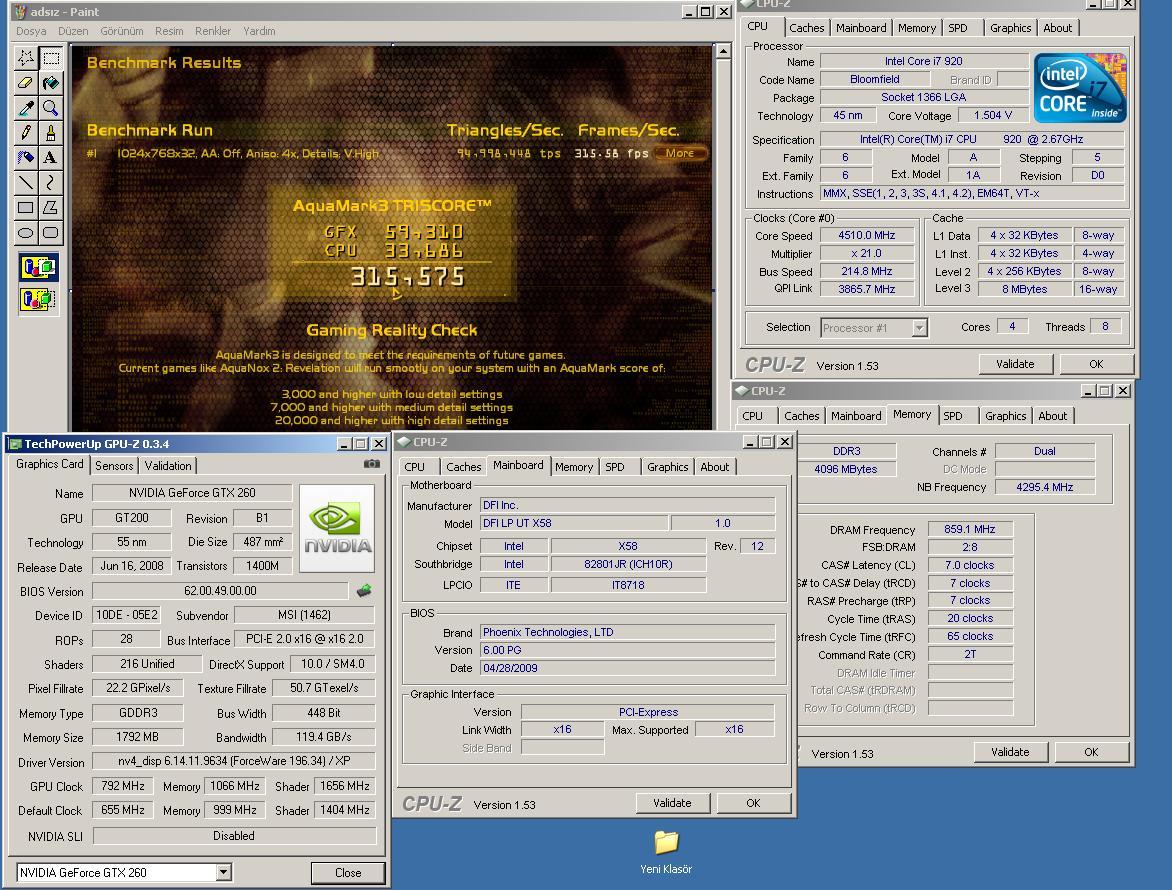The image size is (1172, 890).
Task: Click the GPU Clock 792 MHz field
Action: tap(123, 786)
